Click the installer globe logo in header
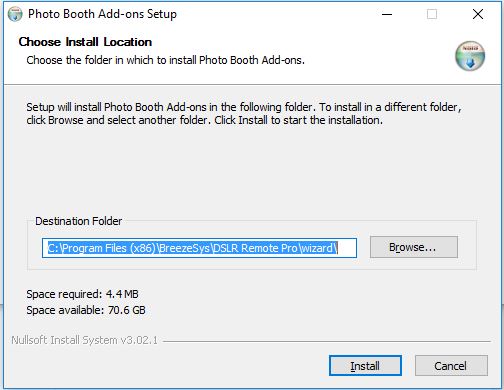 click(x=470, y=56)
